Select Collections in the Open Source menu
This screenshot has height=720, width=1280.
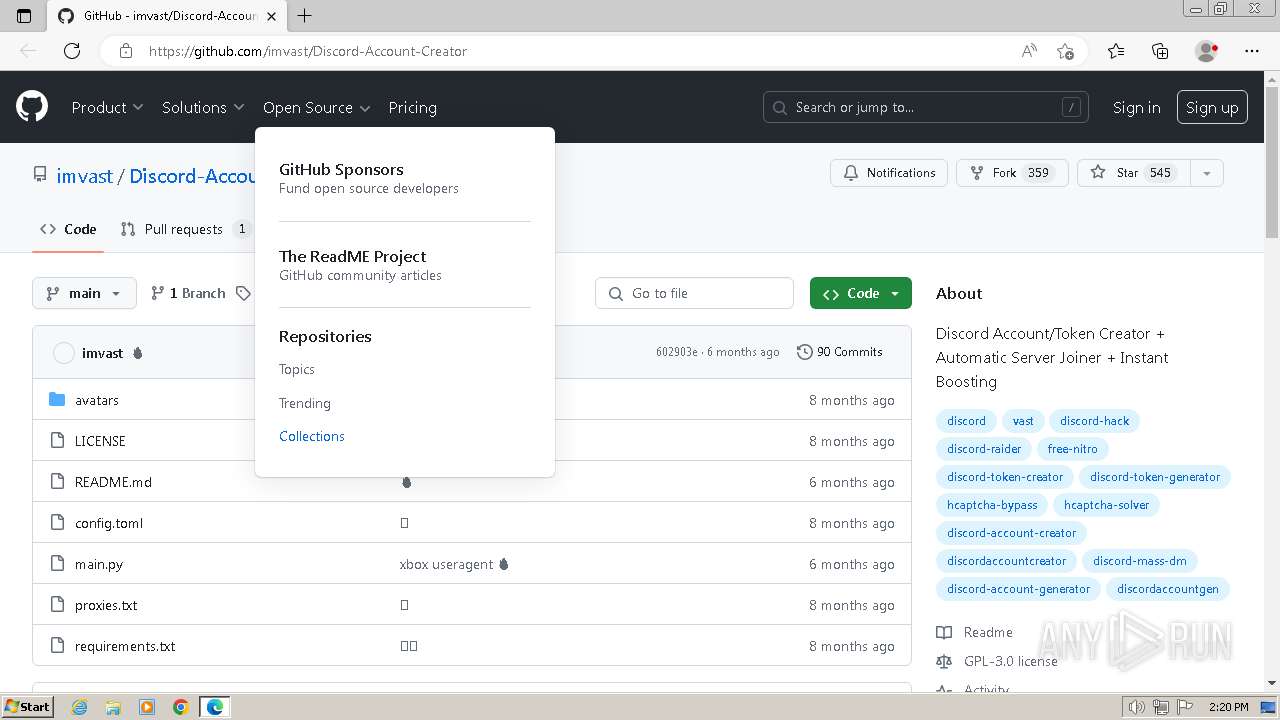(x=312, y=436)
